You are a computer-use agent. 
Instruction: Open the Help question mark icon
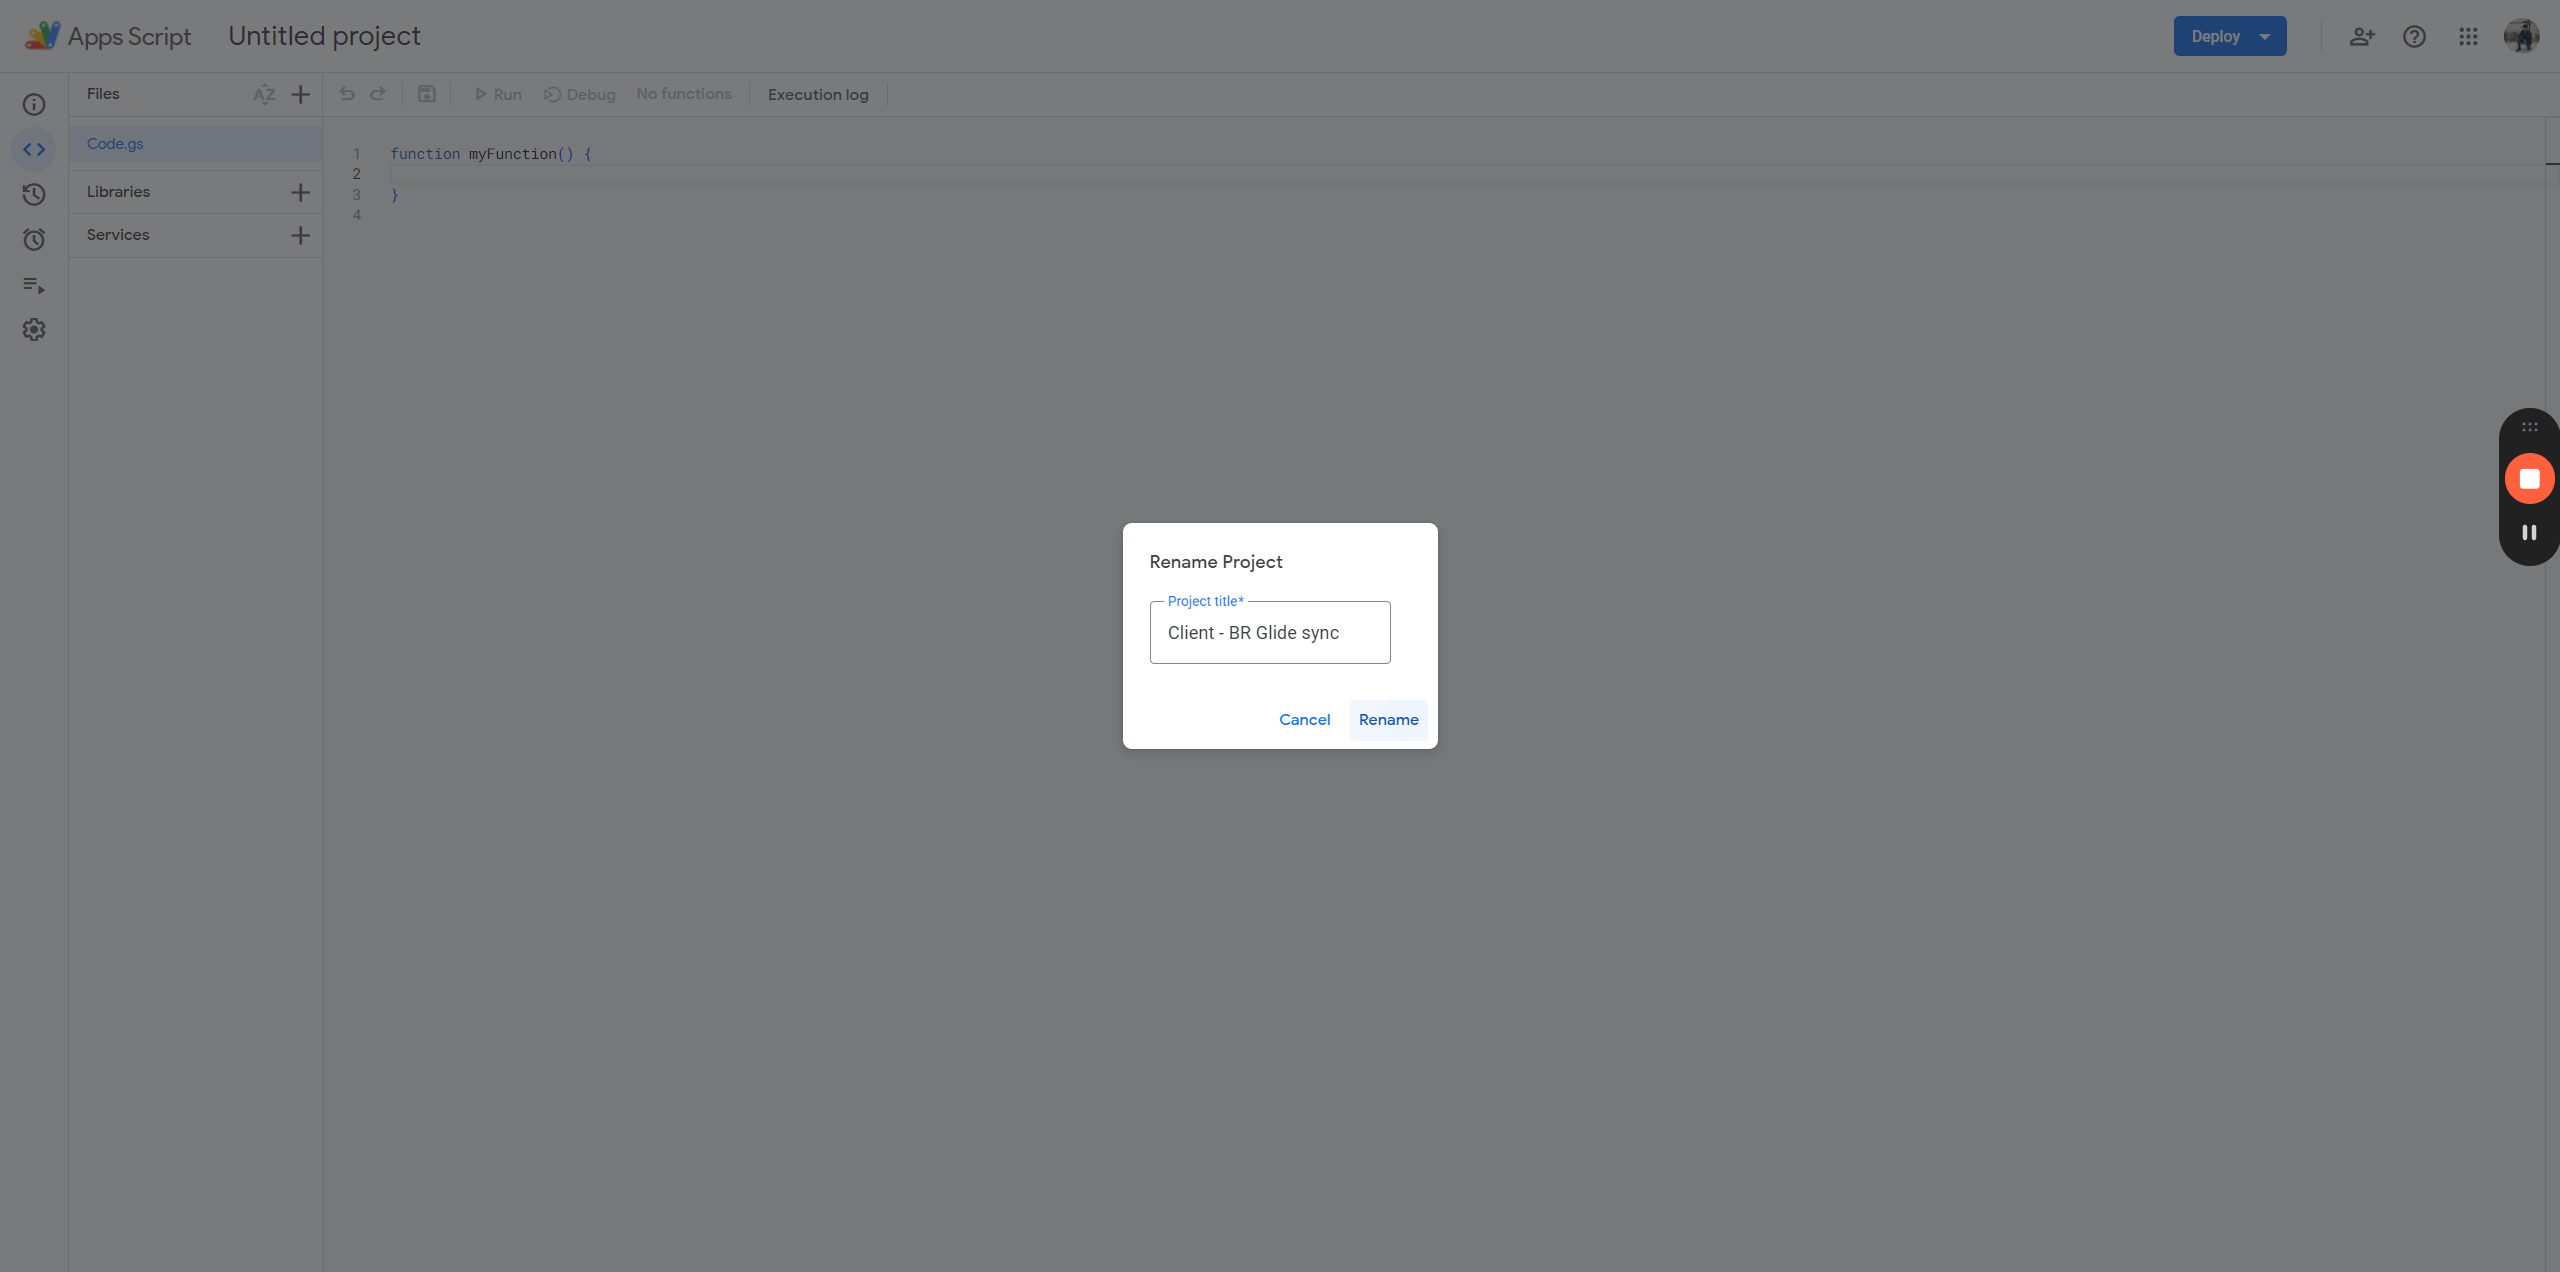pyautogui.click(x=2414, y=36)
